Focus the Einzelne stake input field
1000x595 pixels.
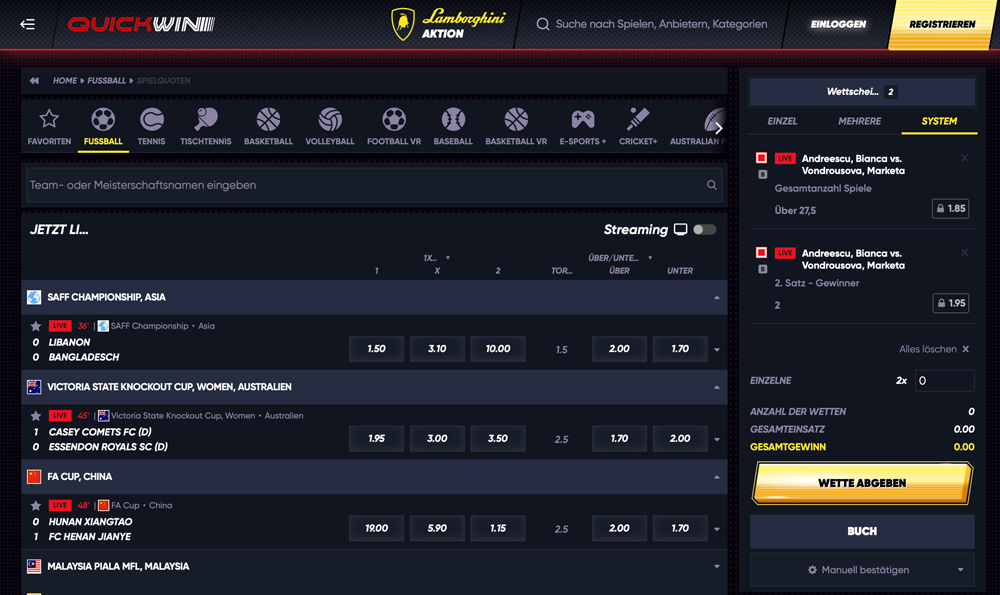coord(945,381)
